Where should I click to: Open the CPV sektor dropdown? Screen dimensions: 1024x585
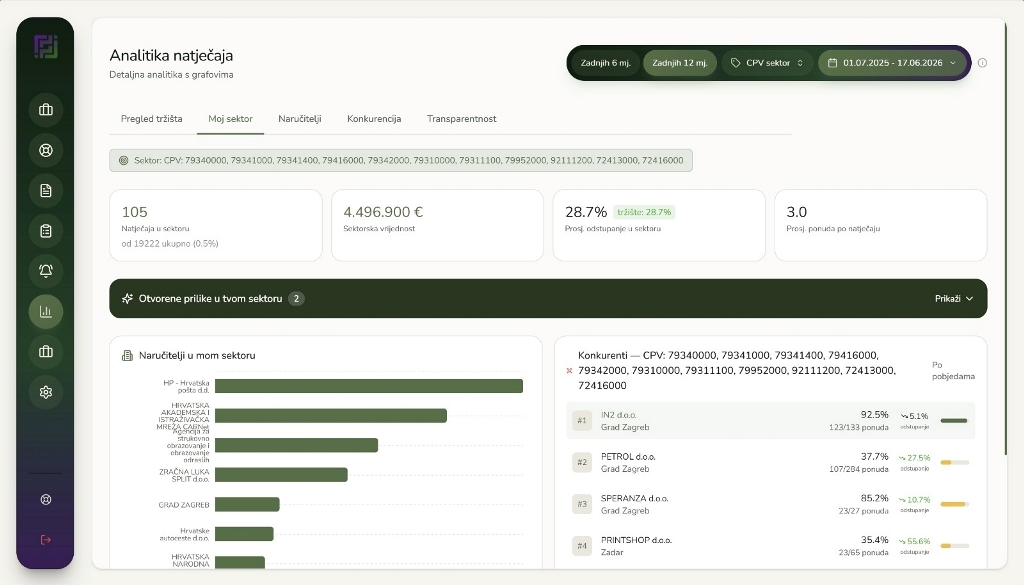point(767,63)
